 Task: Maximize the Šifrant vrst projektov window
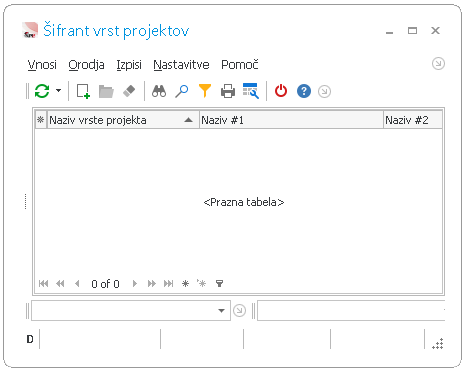coord(412,31)
